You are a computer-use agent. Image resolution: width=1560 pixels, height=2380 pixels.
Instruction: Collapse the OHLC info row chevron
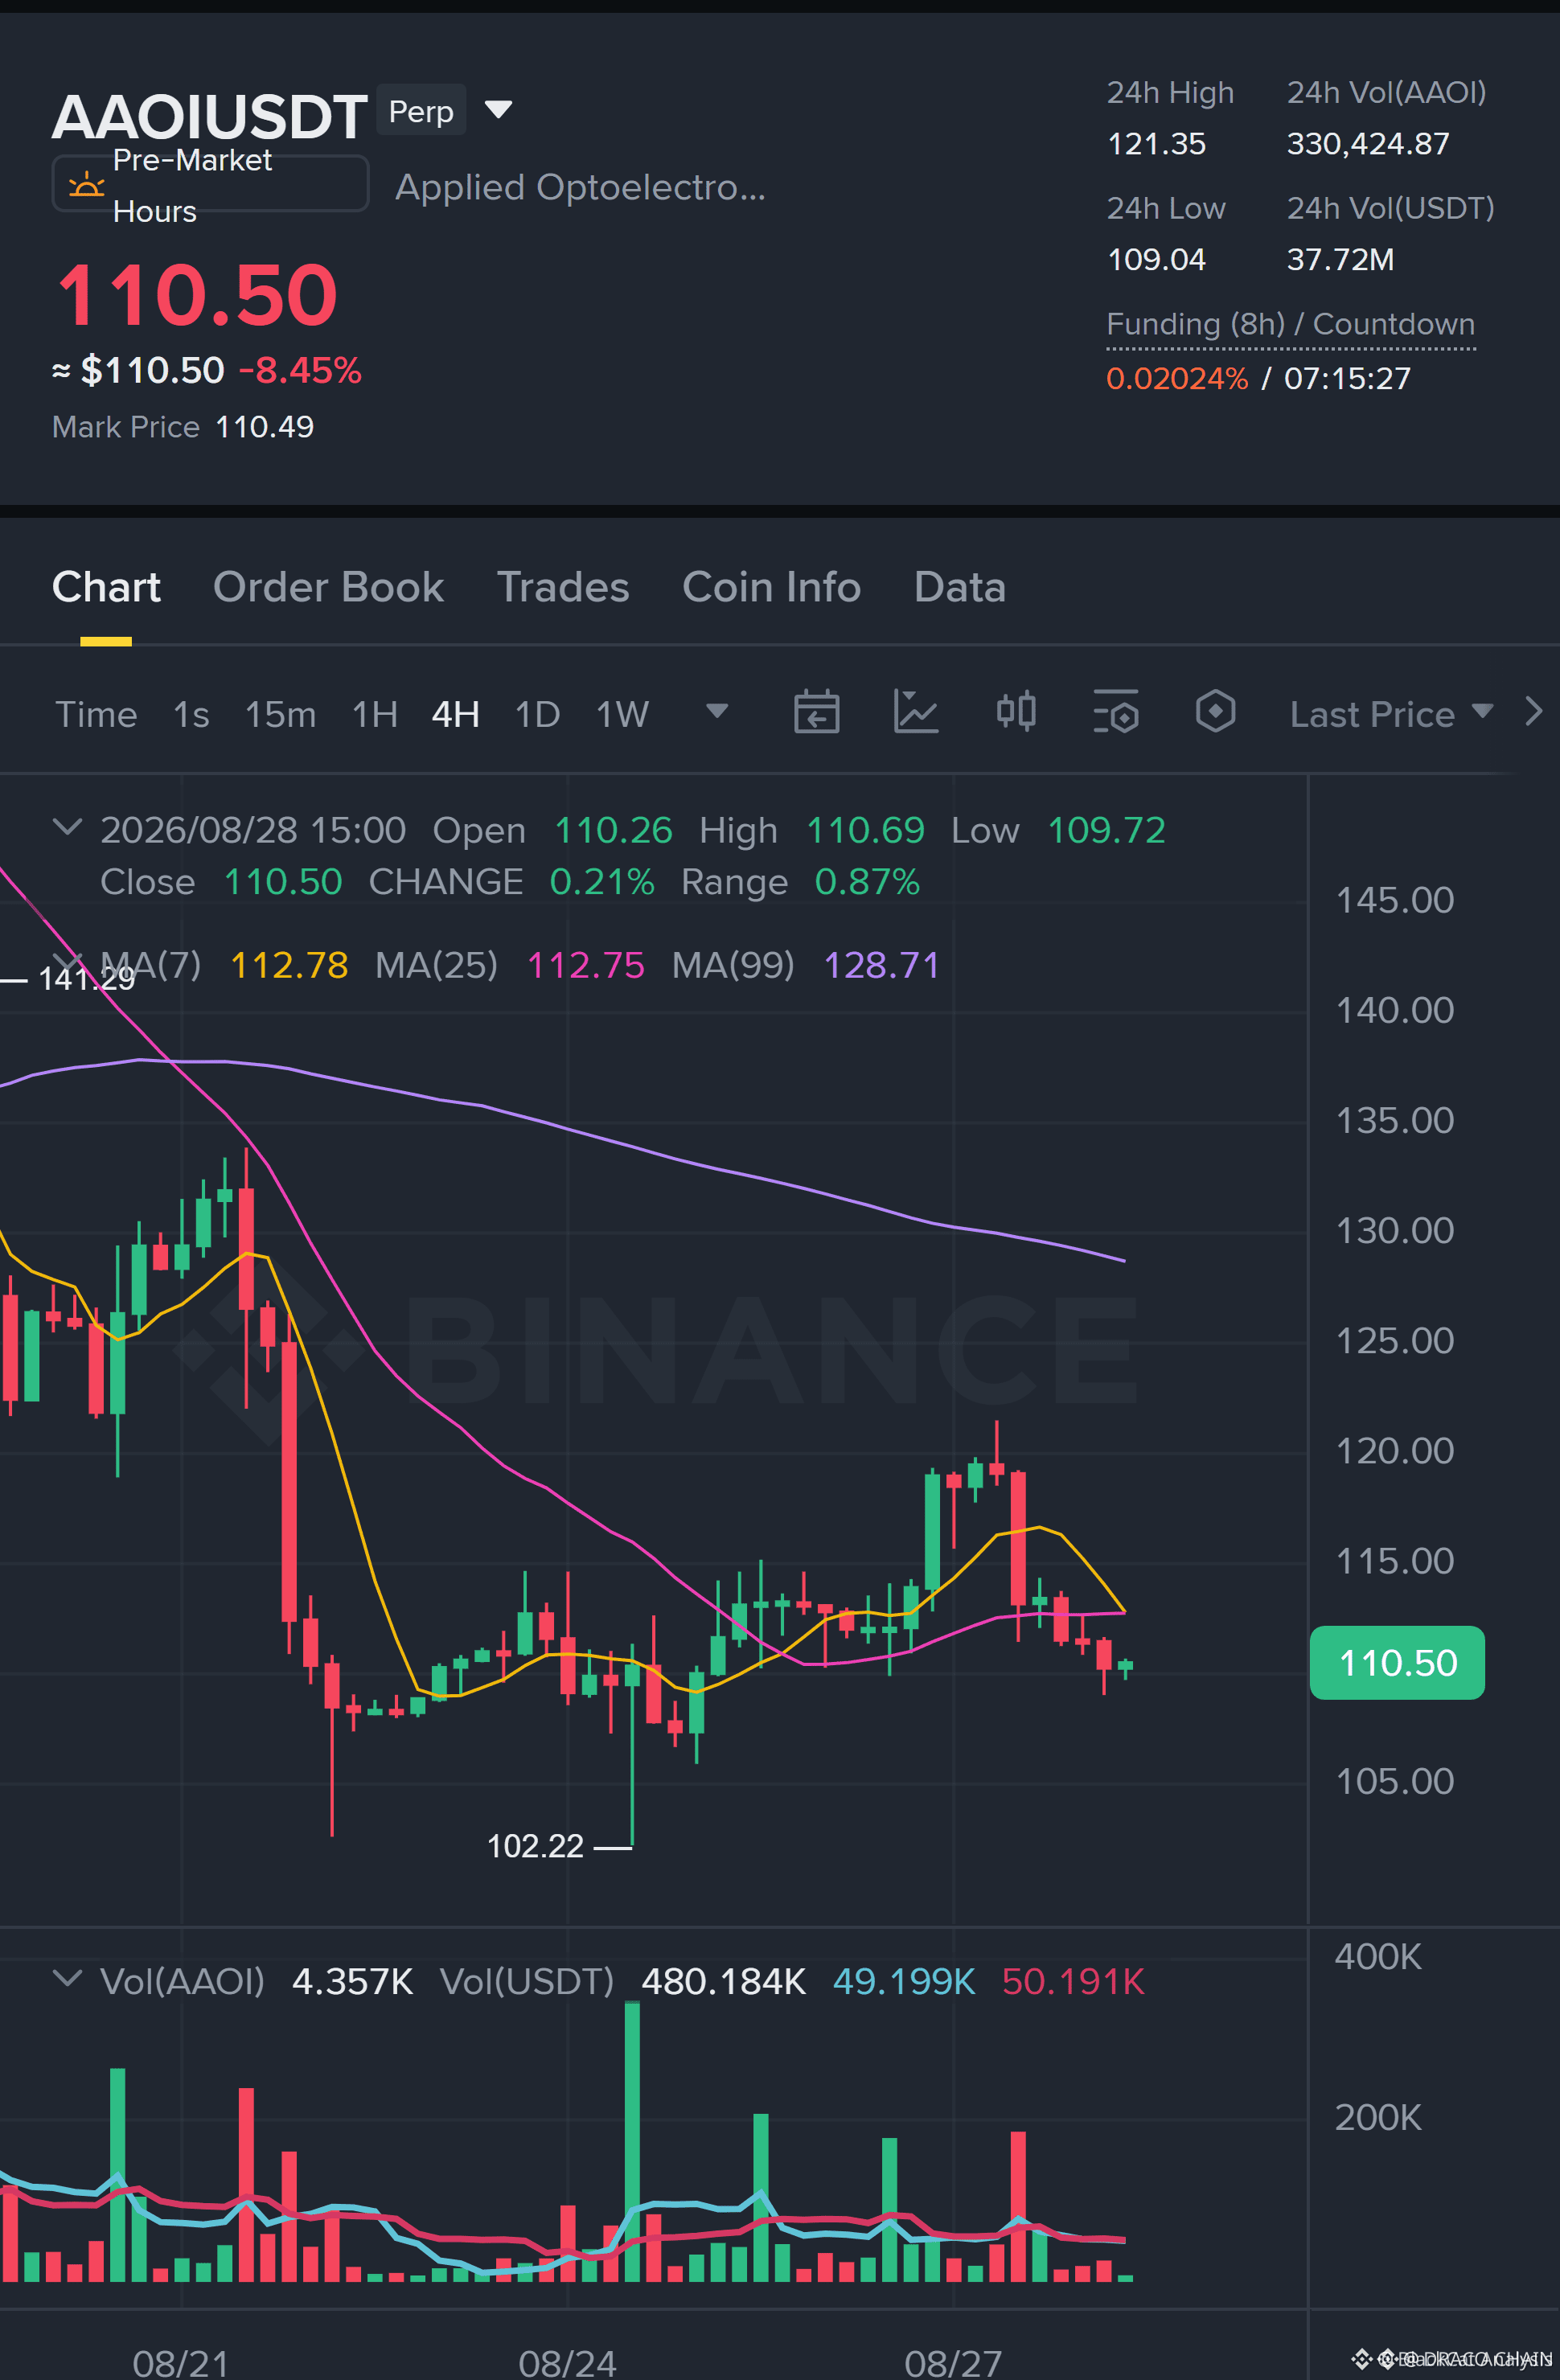coord(67,827)
